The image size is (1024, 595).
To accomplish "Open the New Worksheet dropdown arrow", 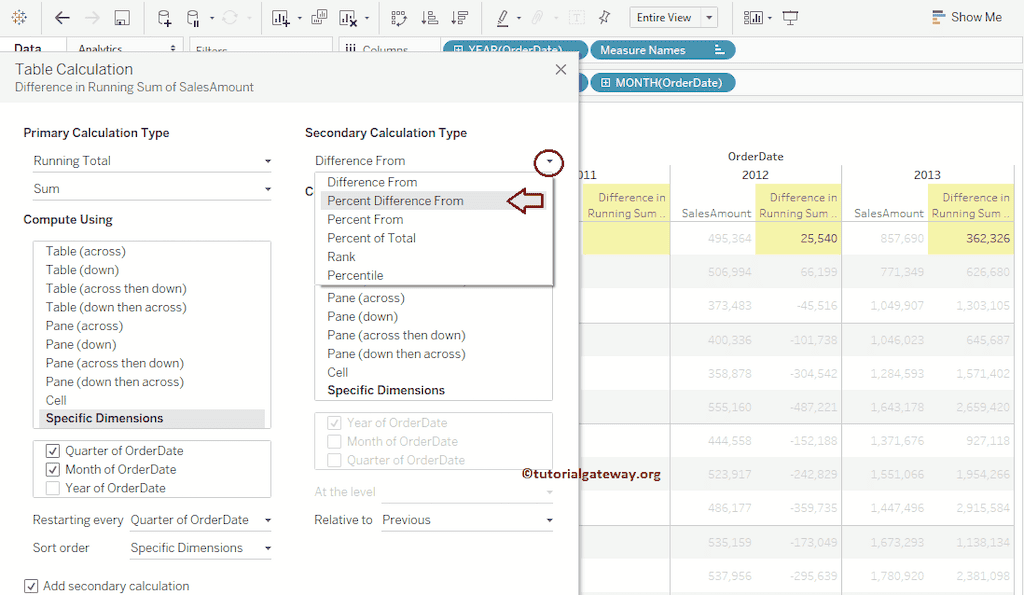I will click(x=300, y=18).
